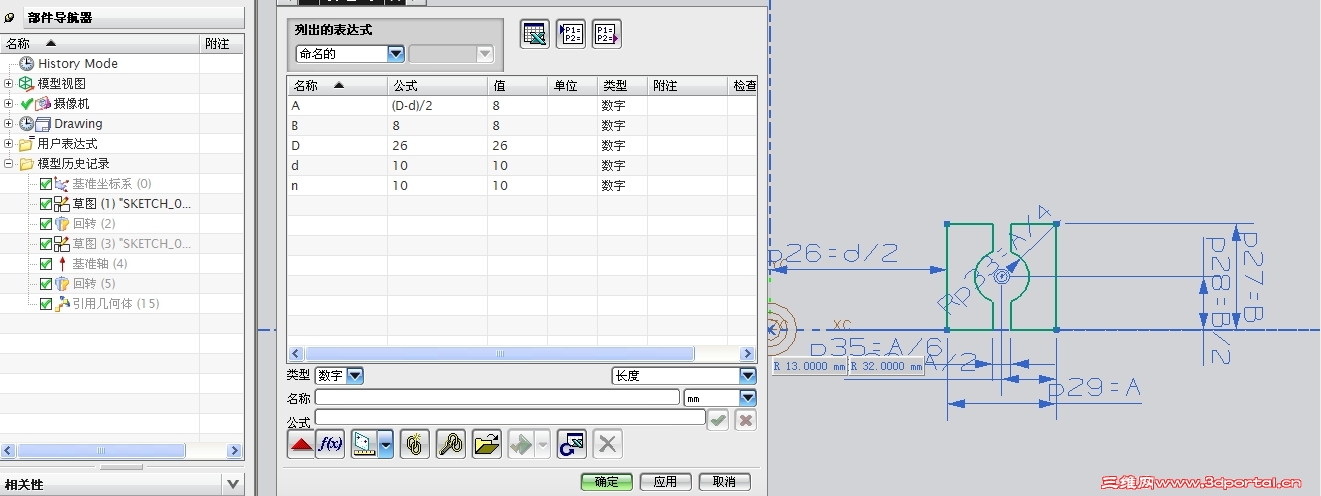The height and width of the screenshot is (496, 1321).
Task: Open the f(x) functions tool
Action: 330,444
